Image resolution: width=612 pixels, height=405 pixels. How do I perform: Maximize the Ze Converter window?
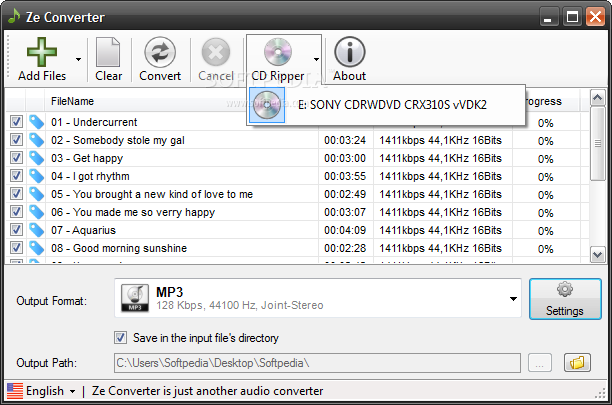point(572,17)
